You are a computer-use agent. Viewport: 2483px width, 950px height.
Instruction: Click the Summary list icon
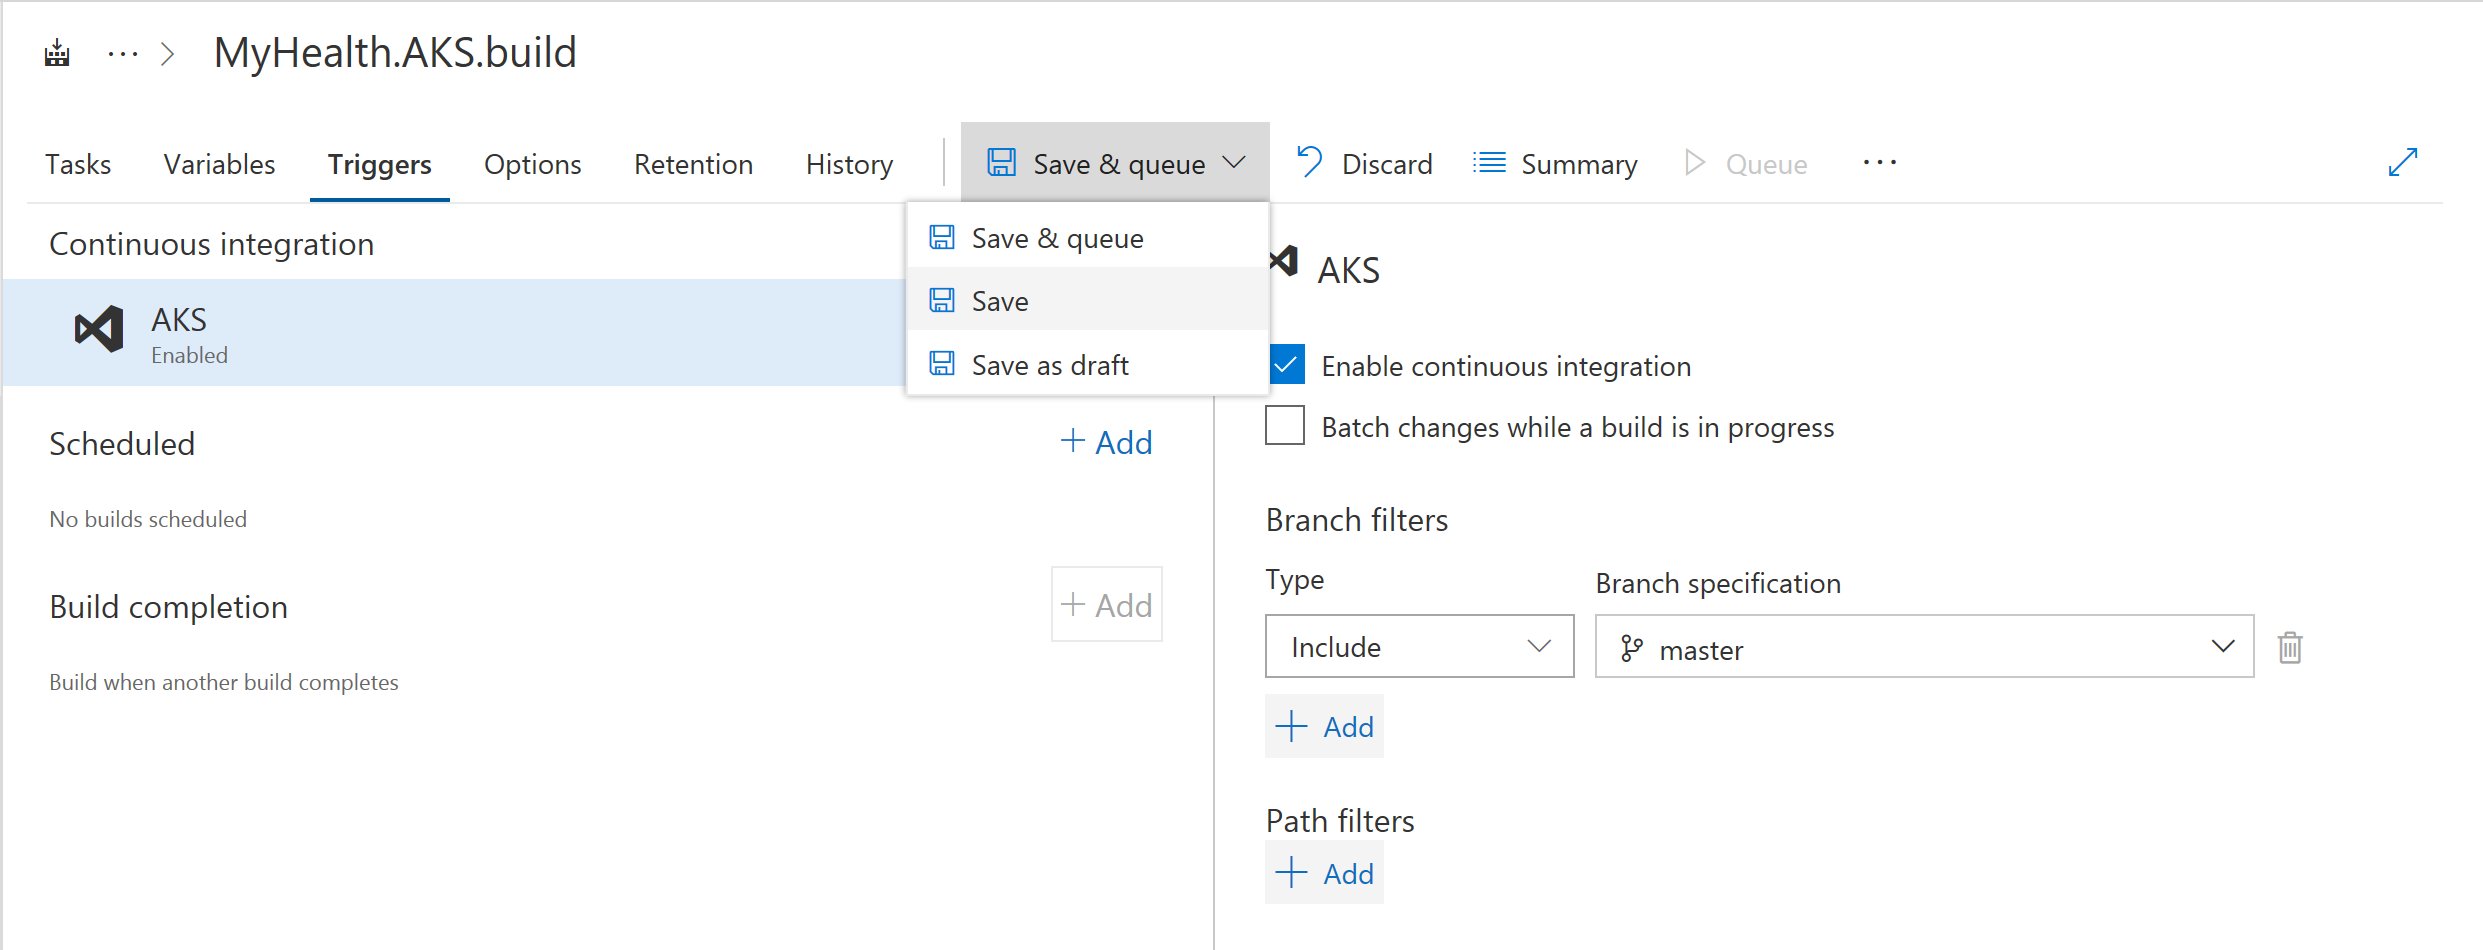click(1489, 162)
